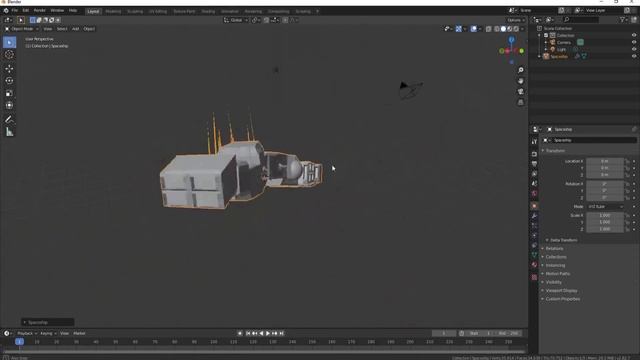Open the Window menu
This screenshot has width=640, height=360.
57,11
